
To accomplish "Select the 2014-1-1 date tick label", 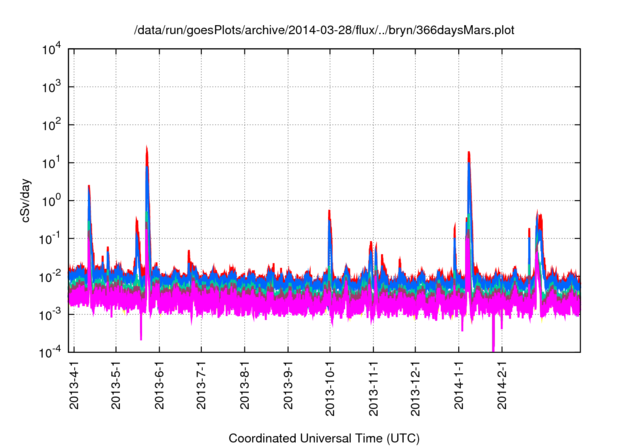I will coord(459,384).
